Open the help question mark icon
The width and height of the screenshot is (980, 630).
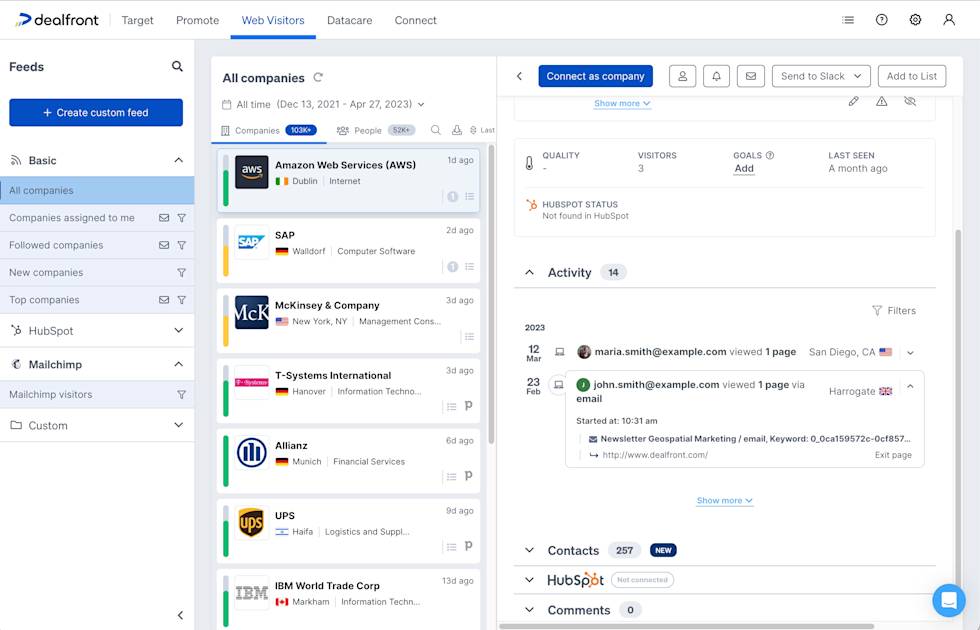coord(881,20)
